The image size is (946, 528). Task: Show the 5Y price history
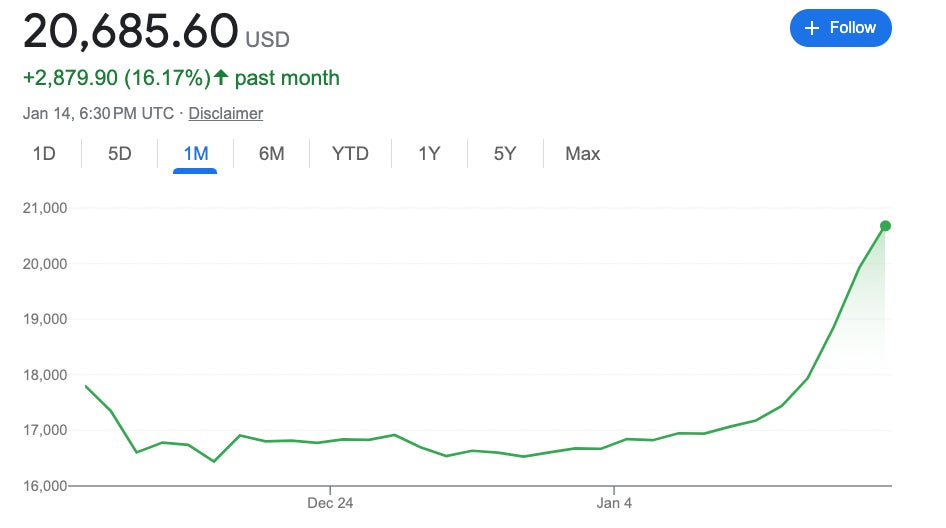click(x=505, y=154)
